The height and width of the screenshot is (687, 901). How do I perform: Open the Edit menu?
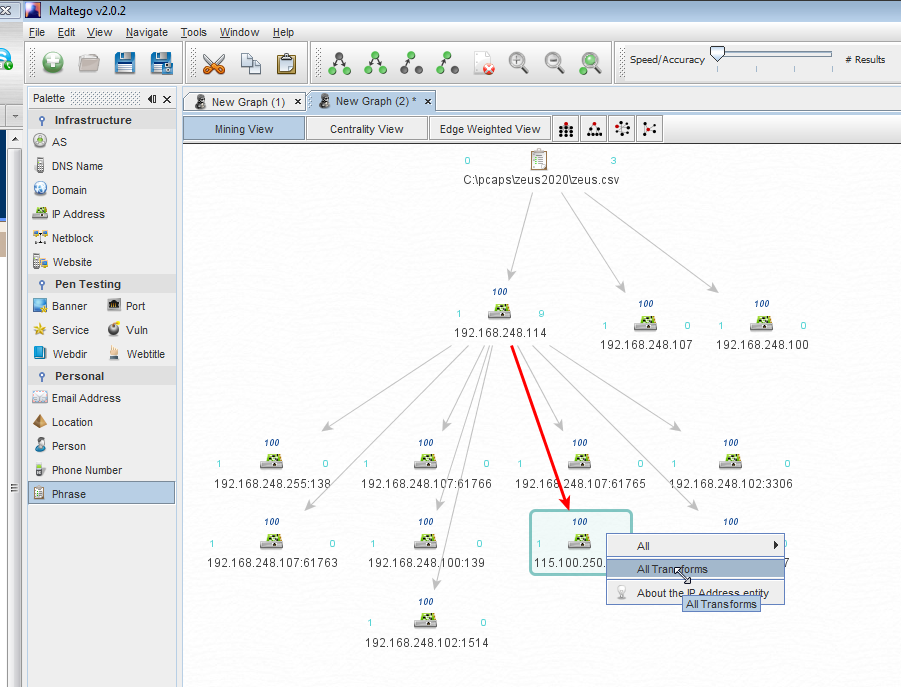[x=66, y=32]
